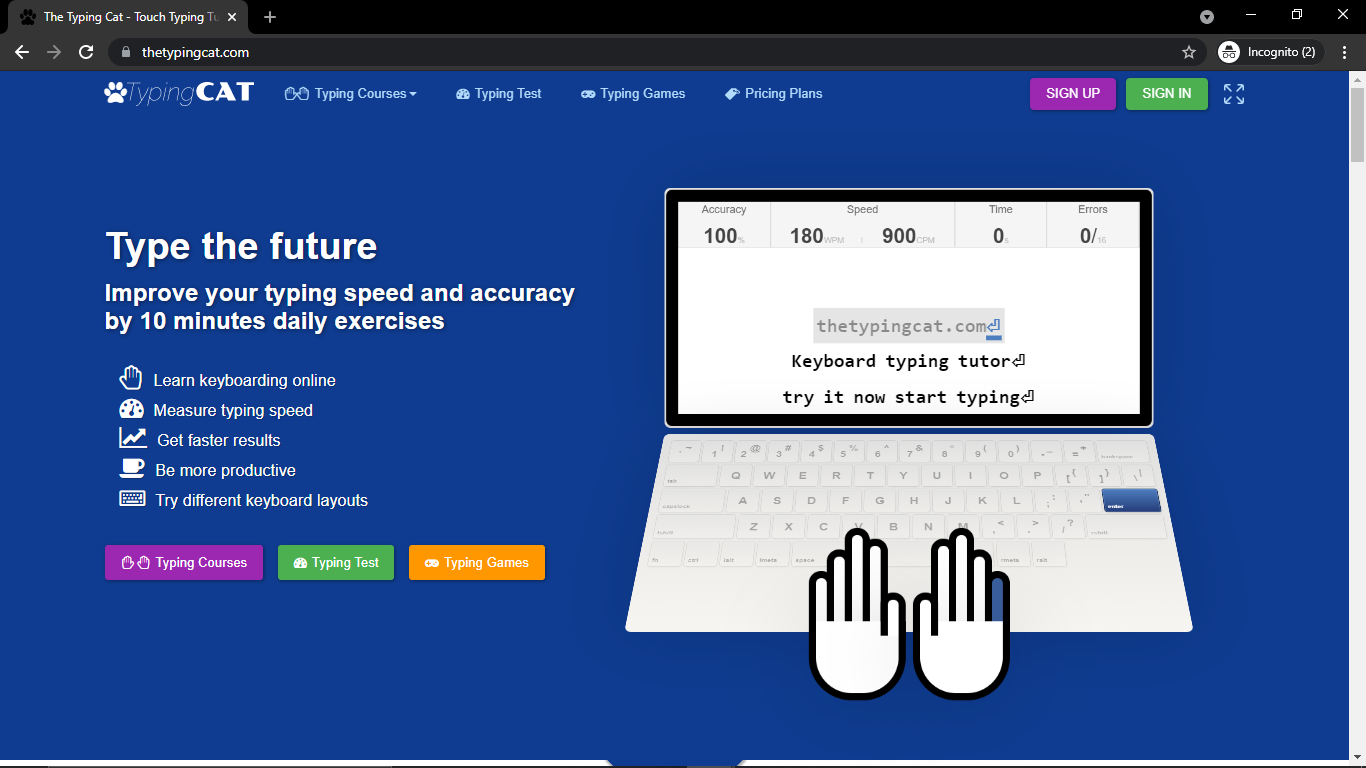Start the green Typing Test button

336,562
